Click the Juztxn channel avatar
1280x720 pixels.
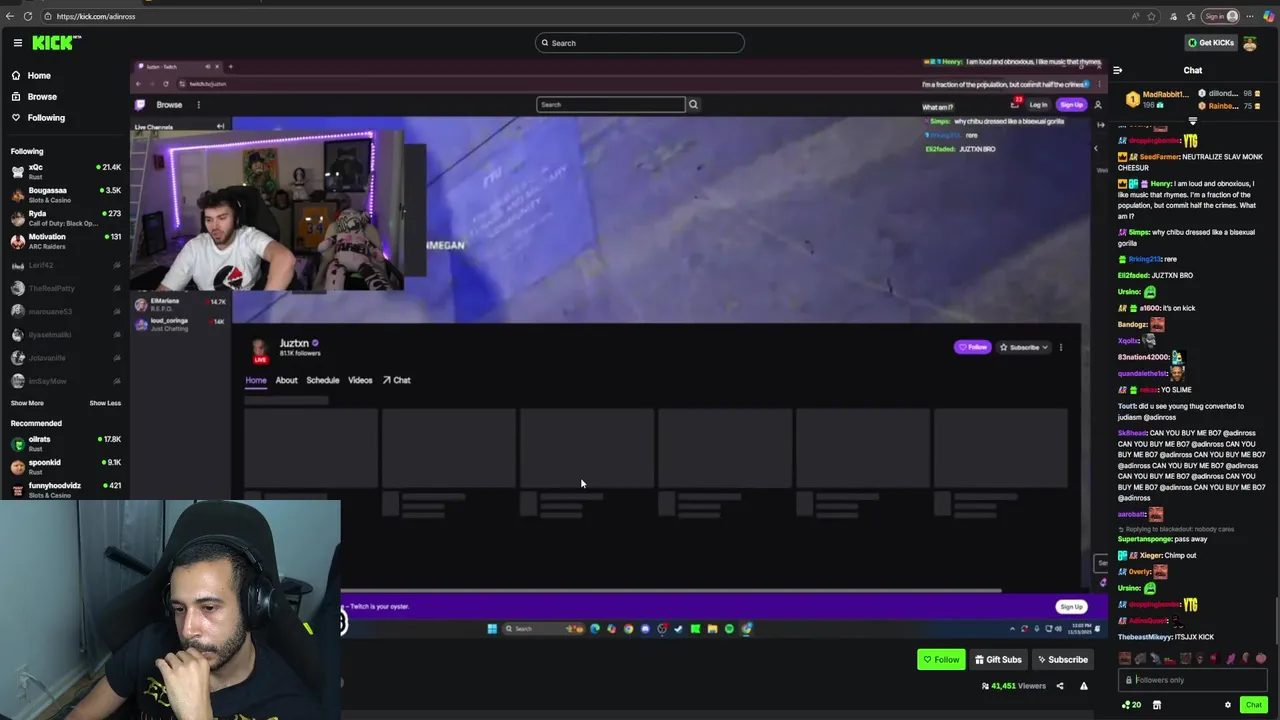[260, 347]
